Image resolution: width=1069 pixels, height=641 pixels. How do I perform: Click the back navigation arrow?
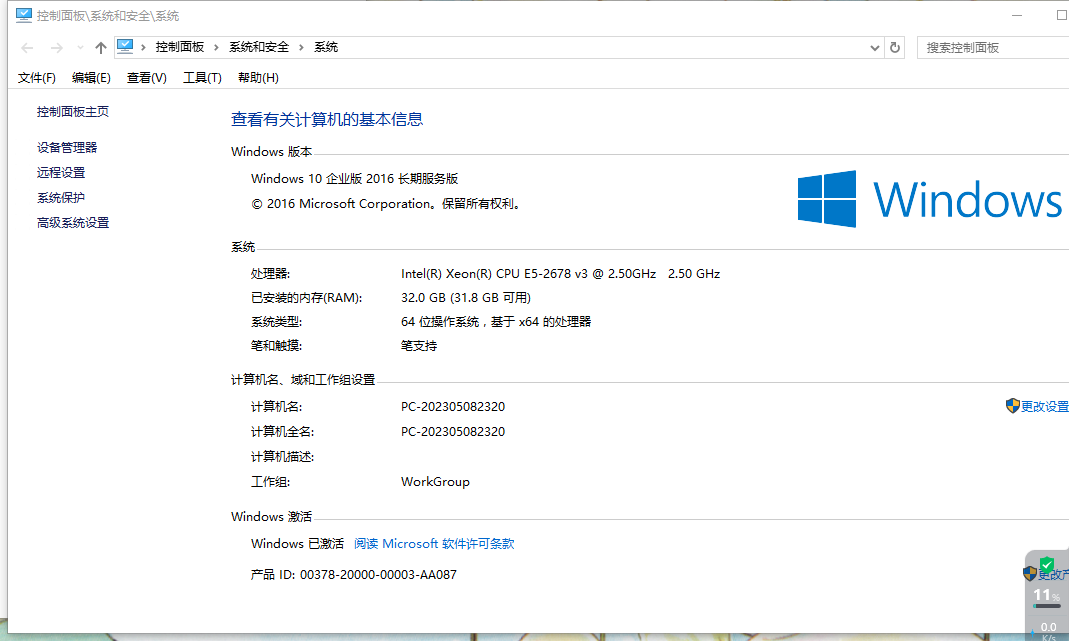coord(28,48)
